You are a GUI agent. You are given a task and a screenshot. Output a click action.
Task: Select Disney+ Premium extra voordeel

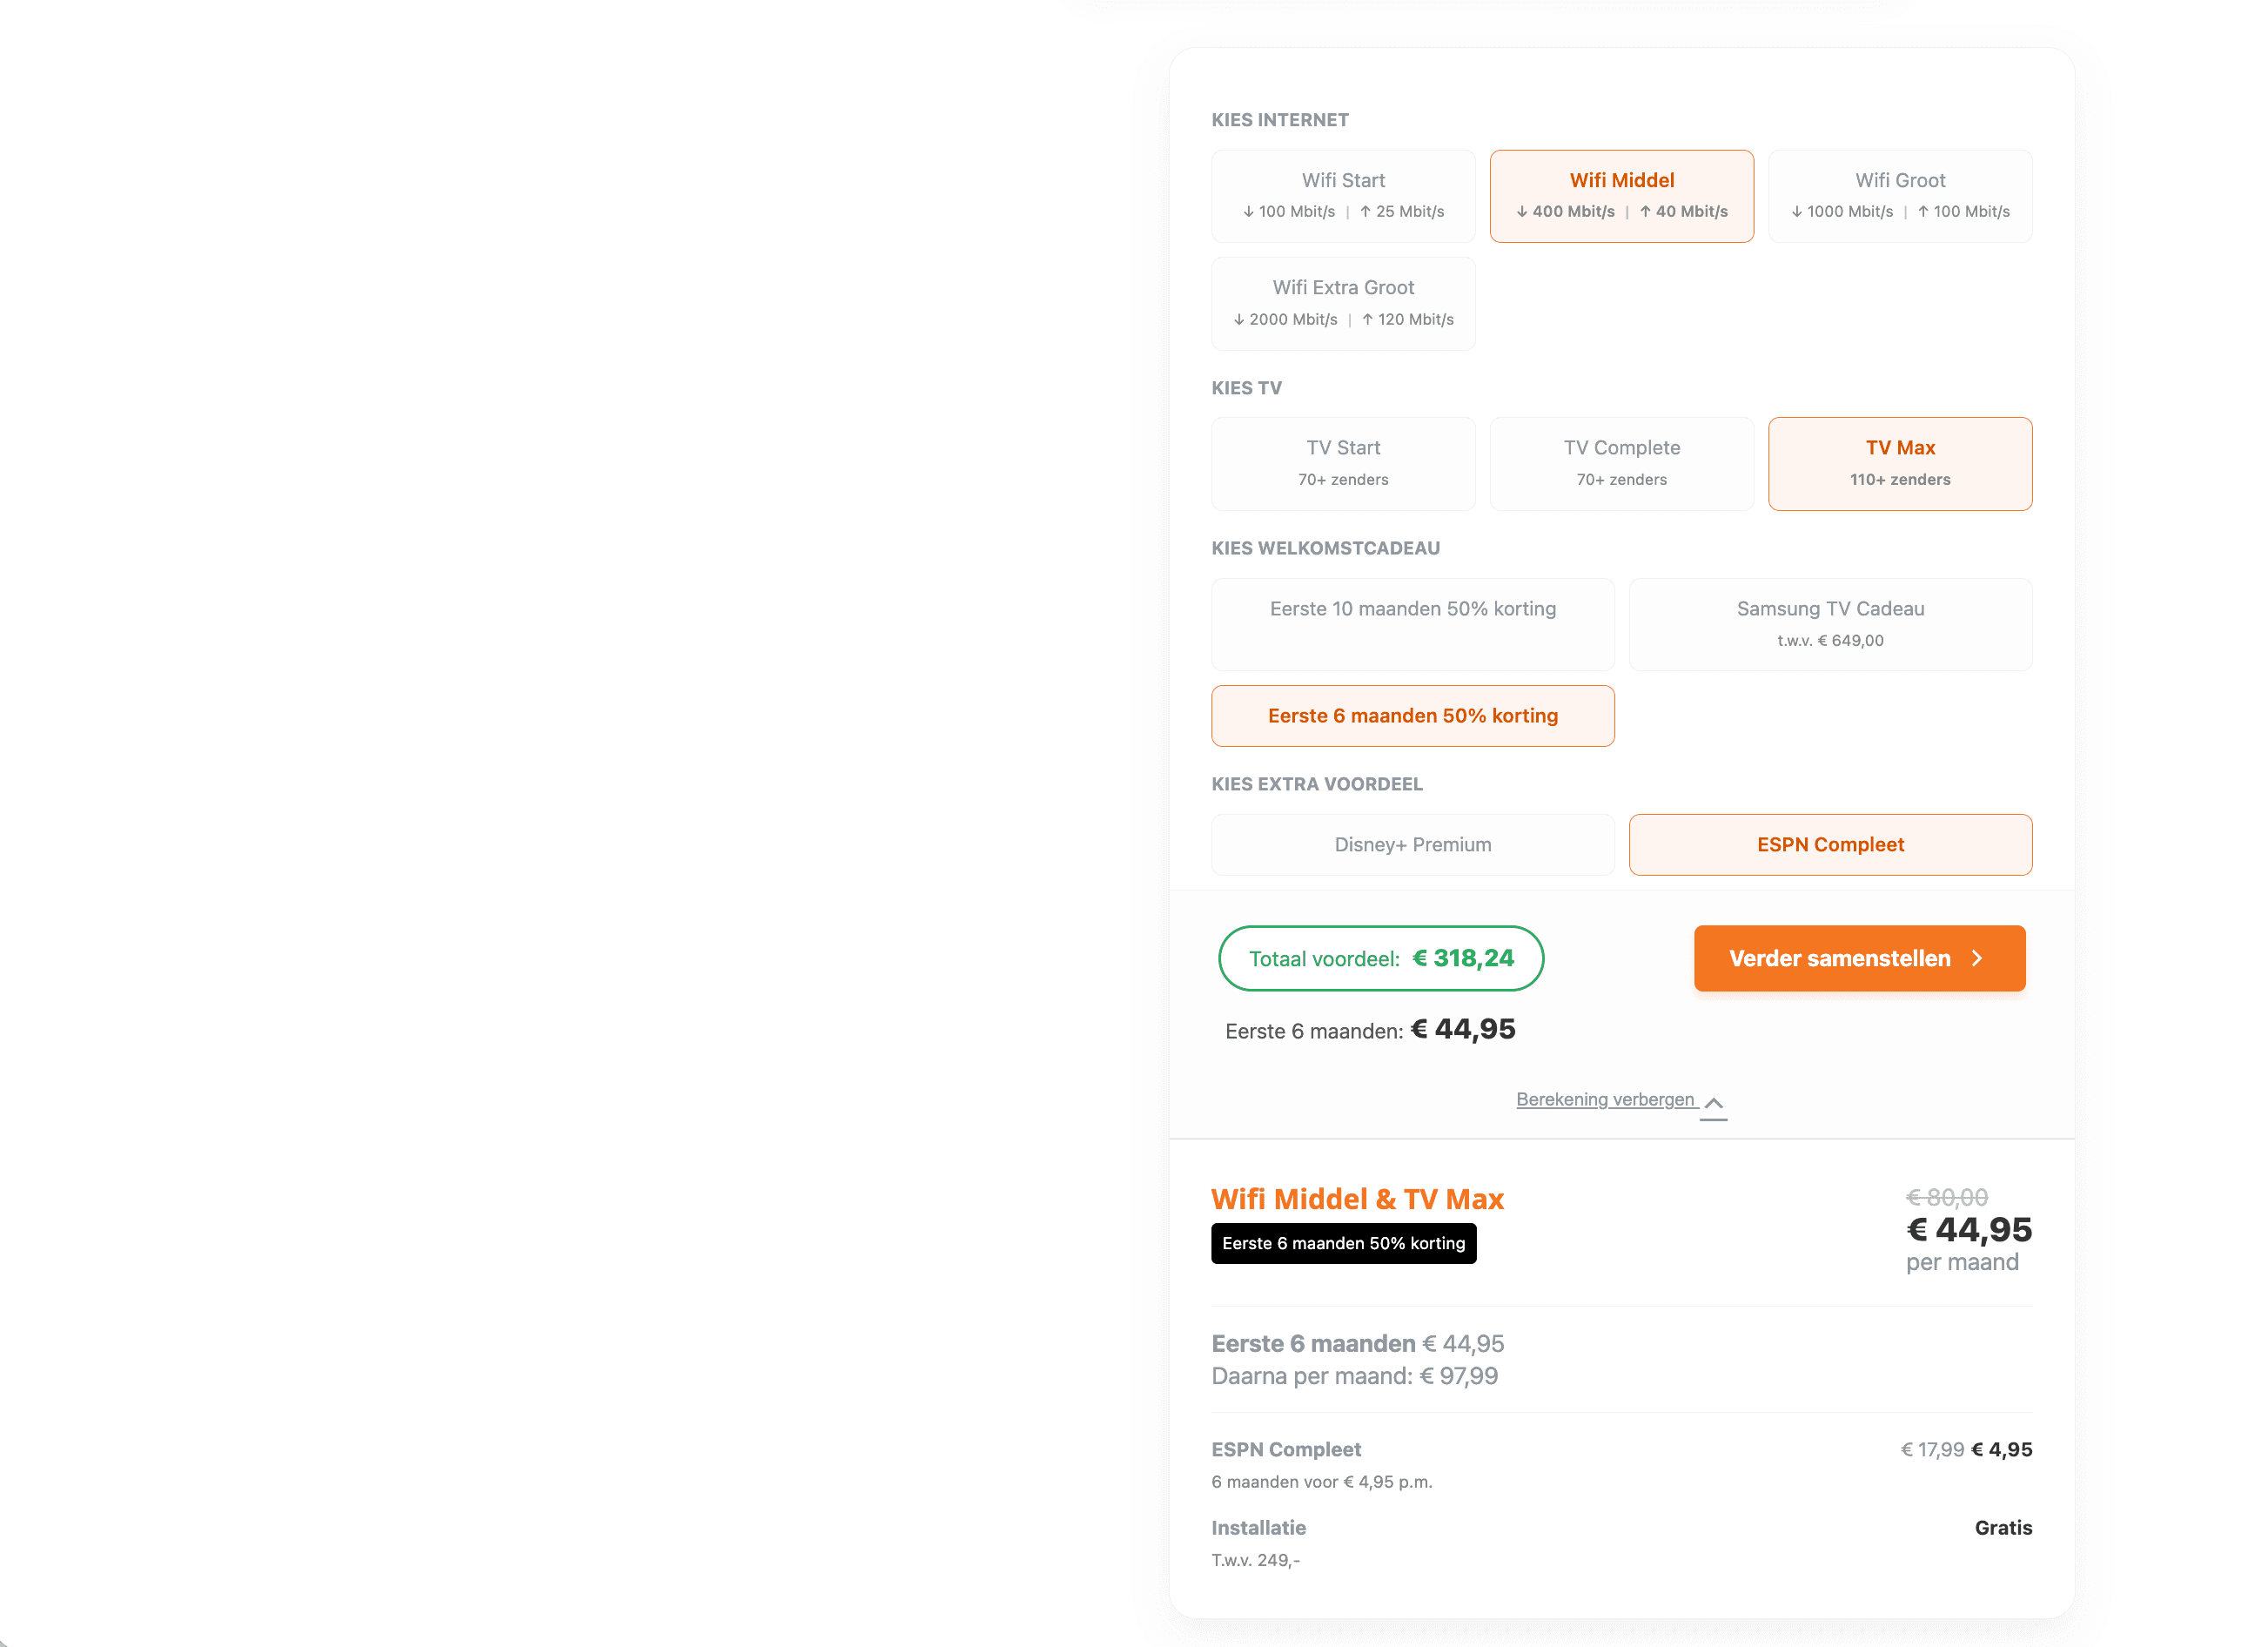tap(1412, 844)
